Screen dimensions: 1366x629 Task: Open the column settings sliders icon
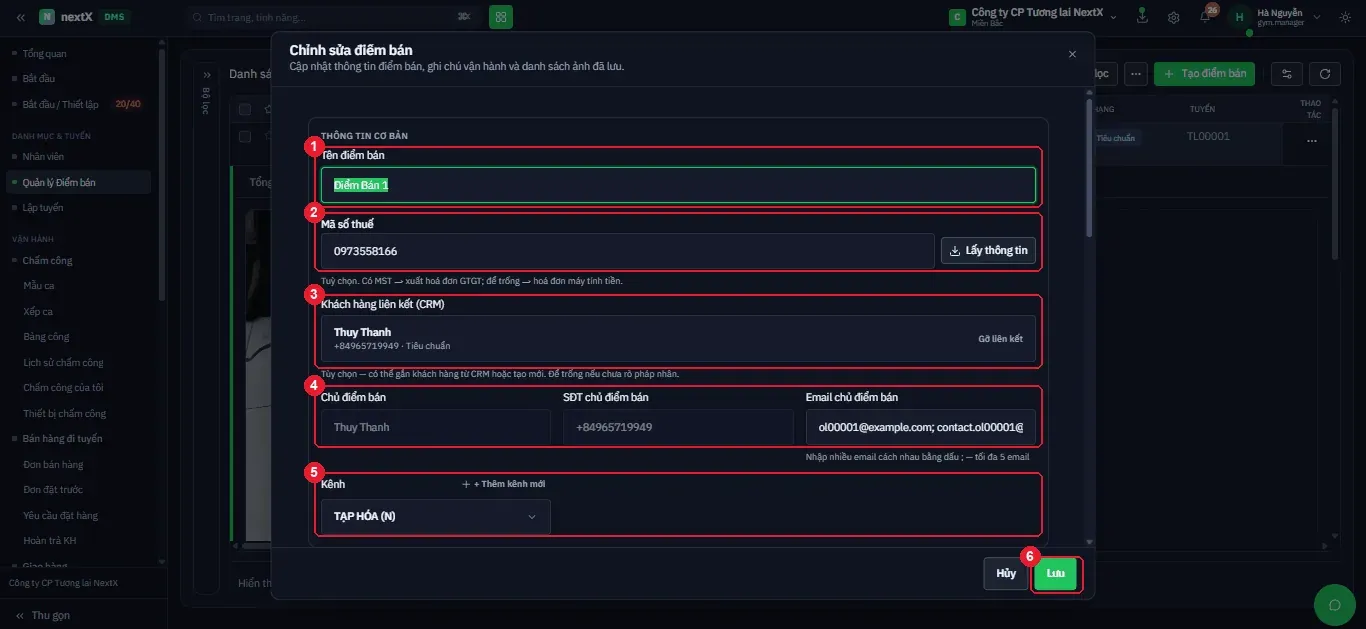pos(1287,74)
